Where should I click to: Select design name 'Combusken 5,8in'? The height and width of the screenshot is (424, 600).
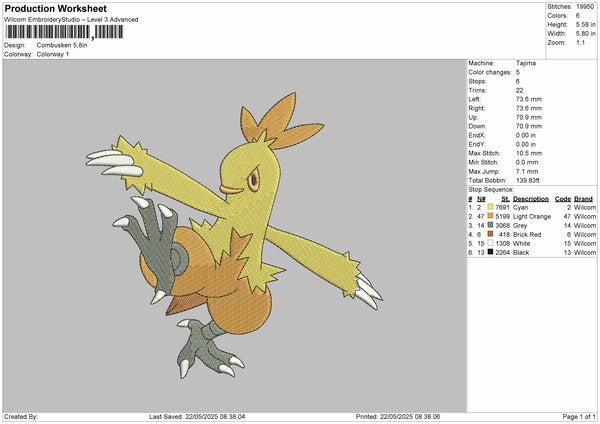tap(62, 45)
